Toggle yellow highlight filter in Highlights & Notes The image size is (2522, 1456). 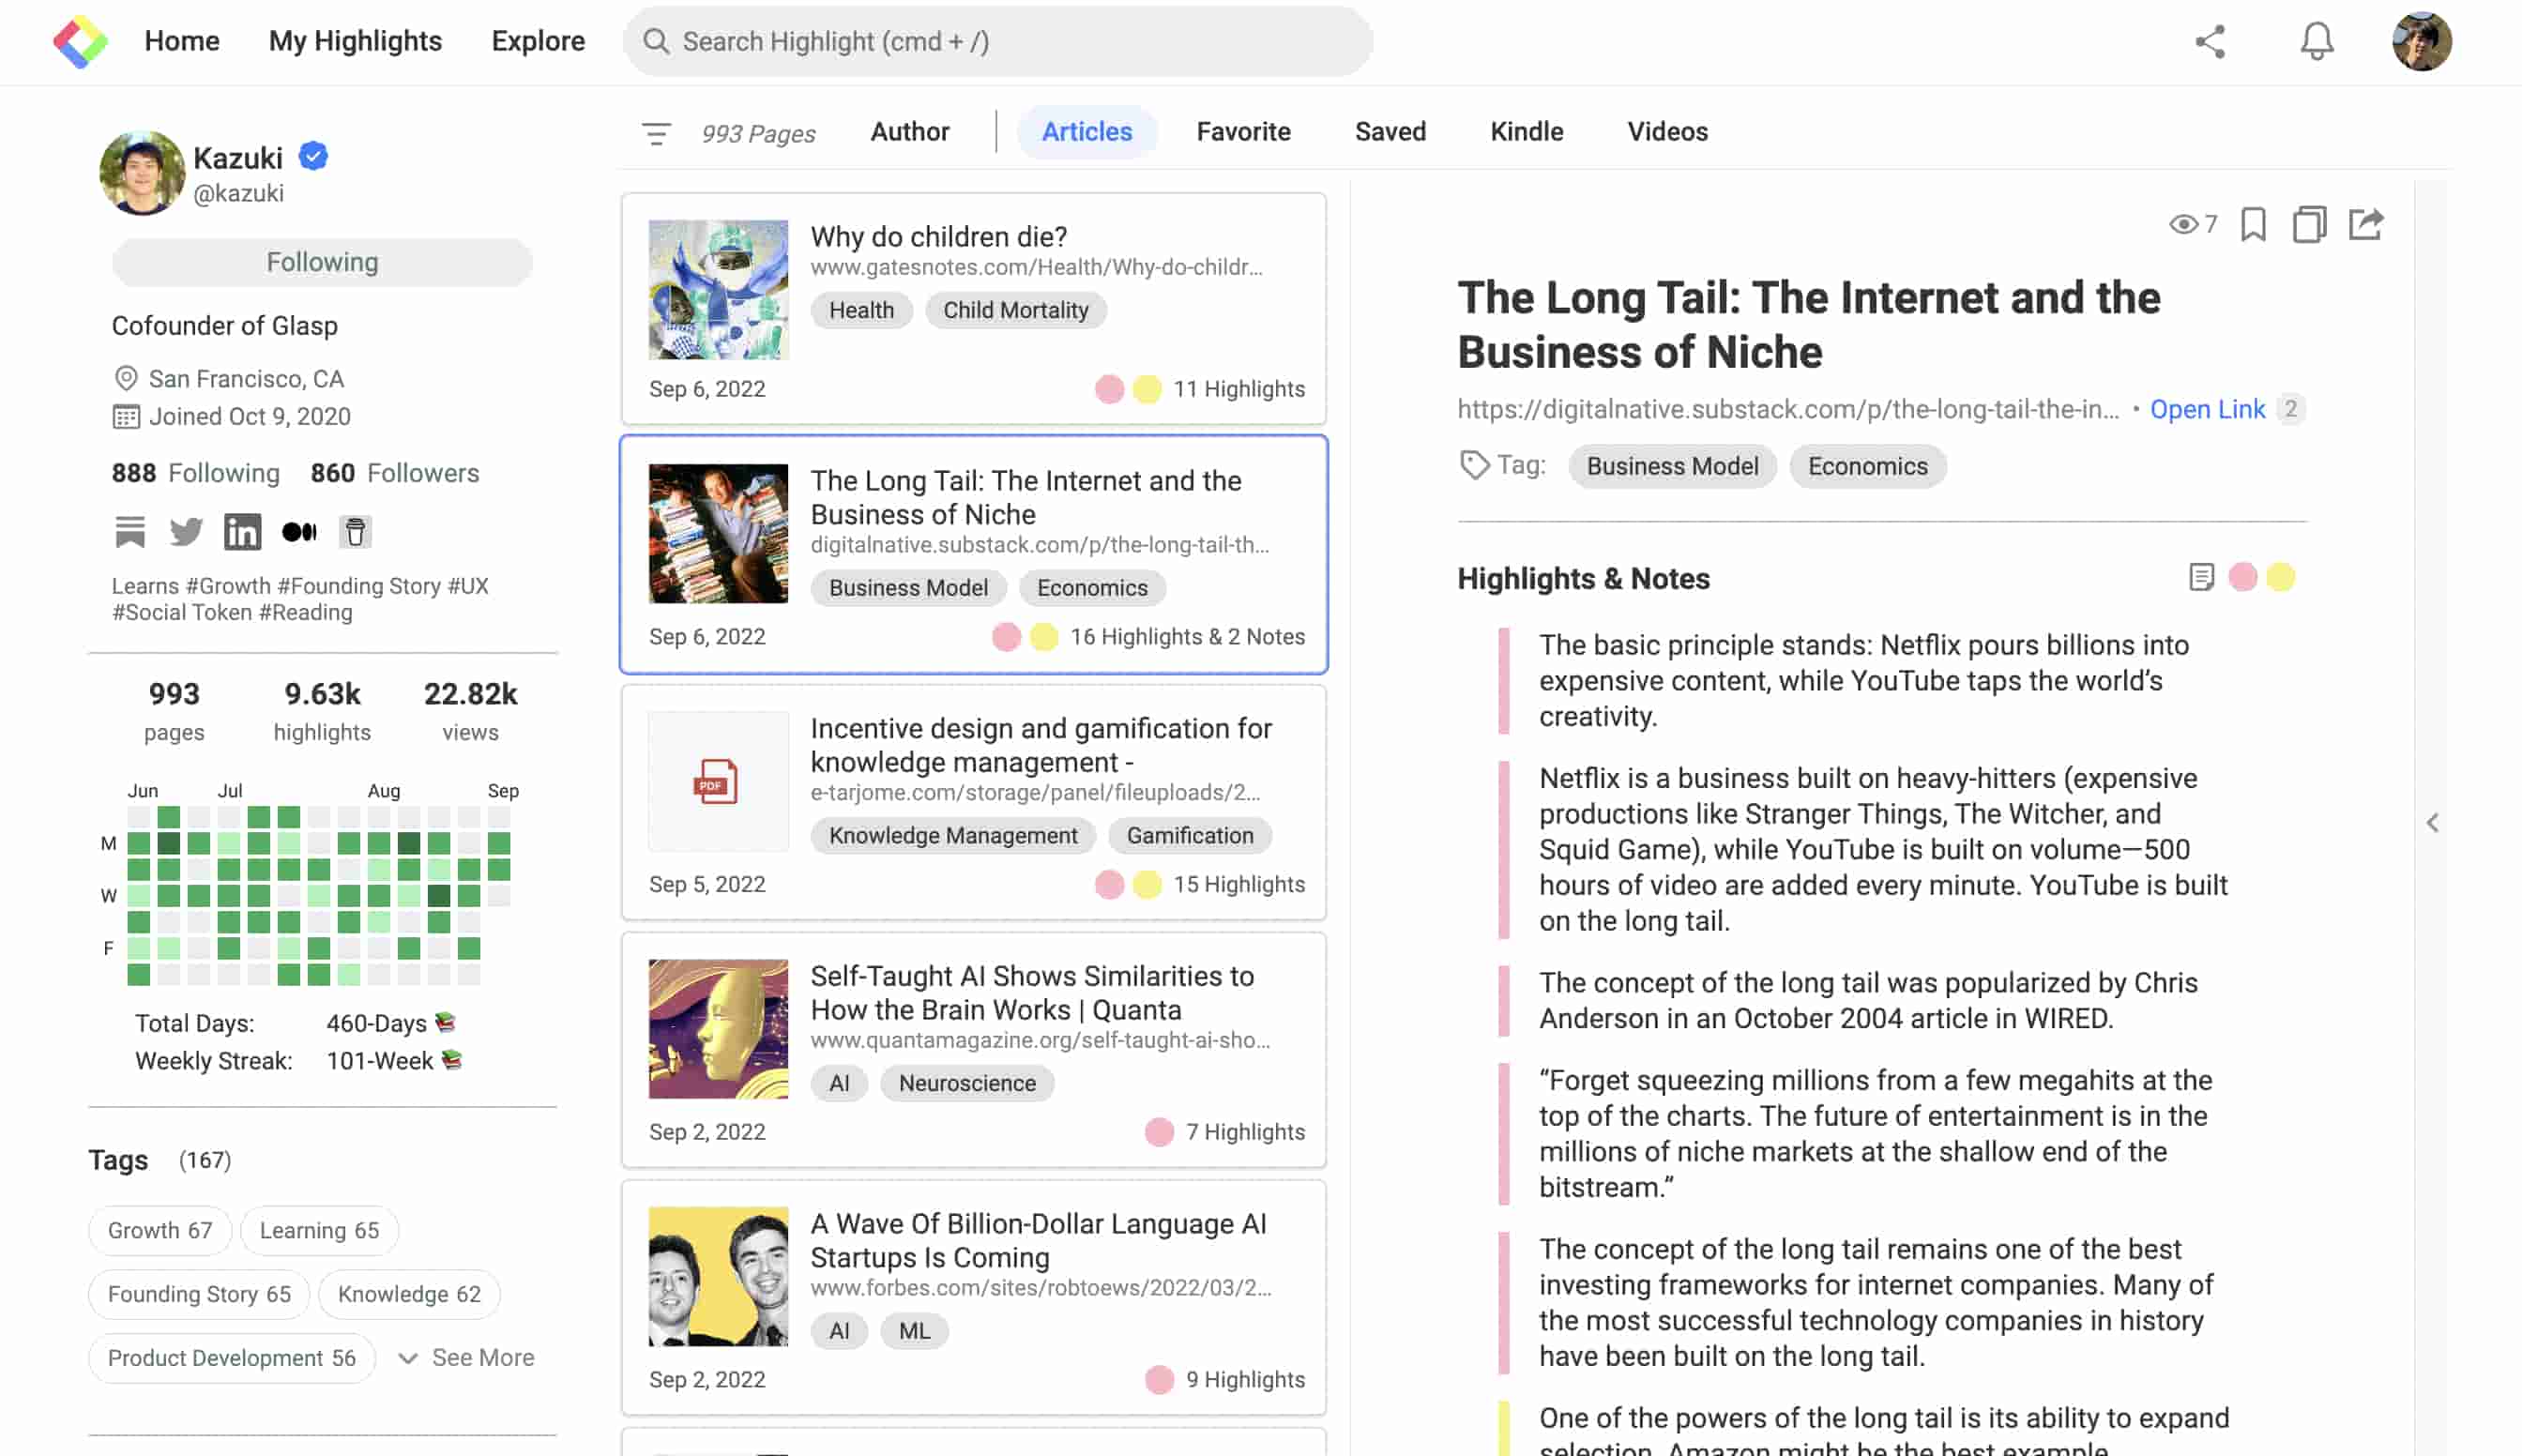pyautogui.click(x=2281, y=577)
